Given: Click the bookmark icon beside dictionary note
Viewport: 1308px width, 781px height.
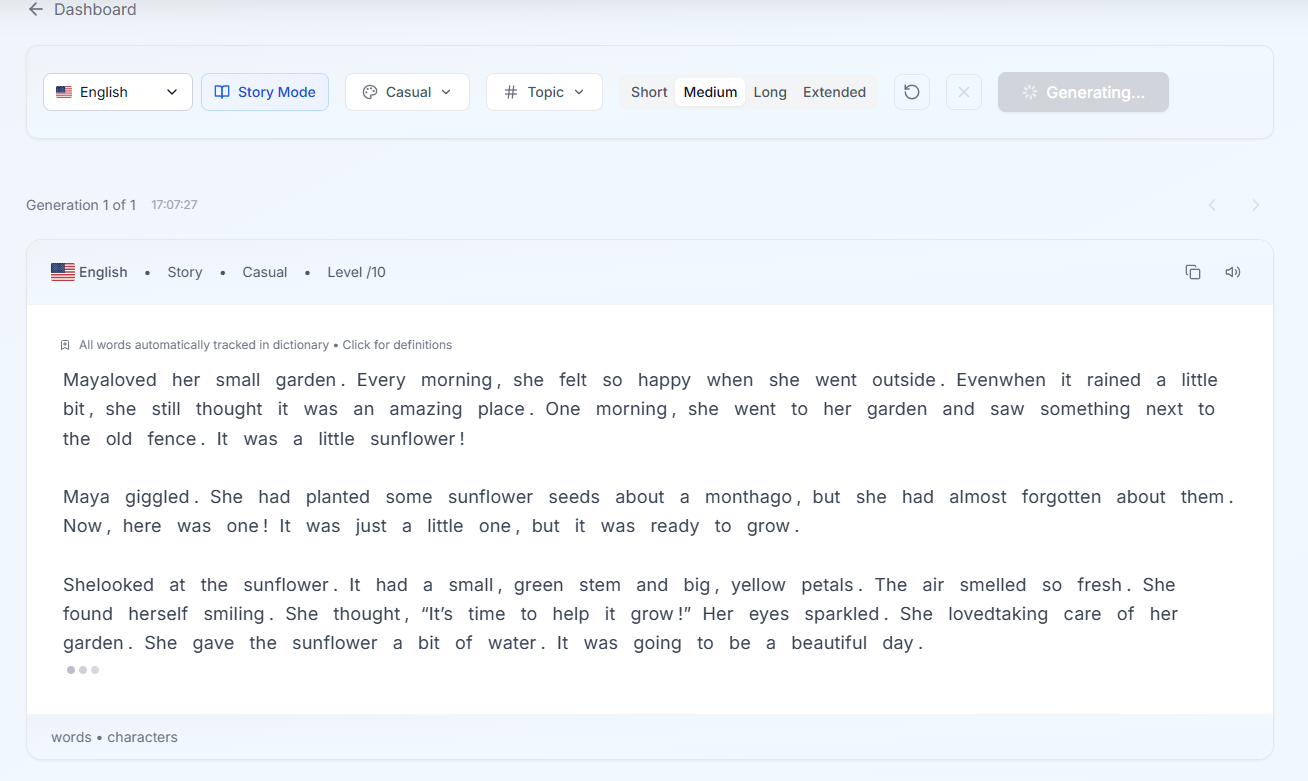Looking at the screenshot, I should [65, 345].
